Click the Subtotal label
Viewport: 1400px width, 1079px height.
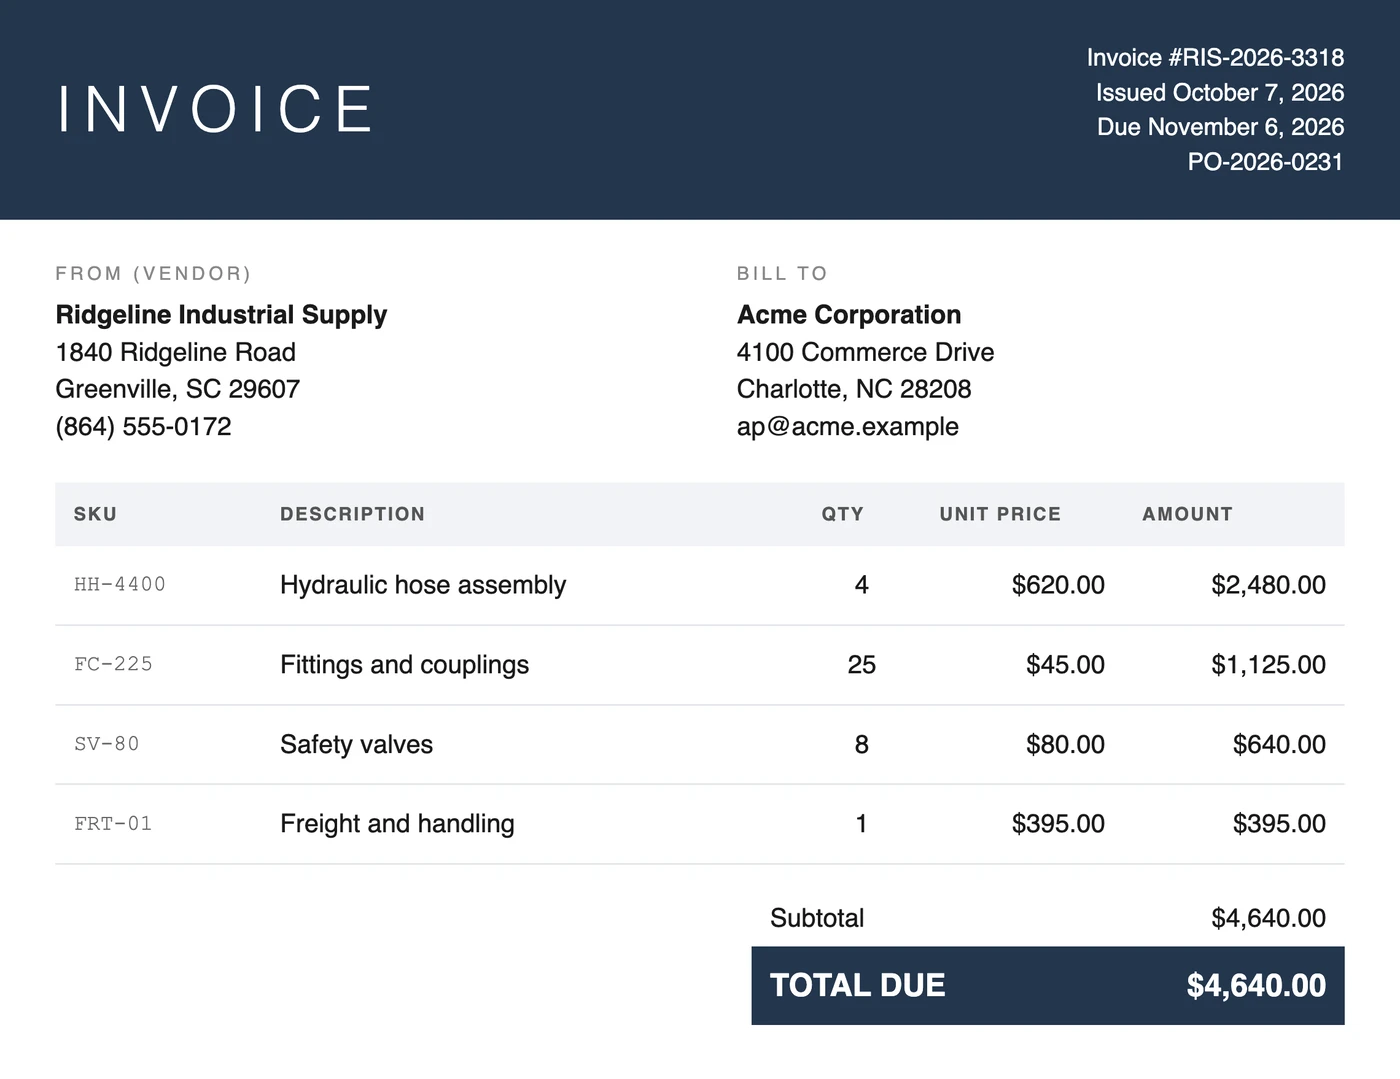point(817,918)
